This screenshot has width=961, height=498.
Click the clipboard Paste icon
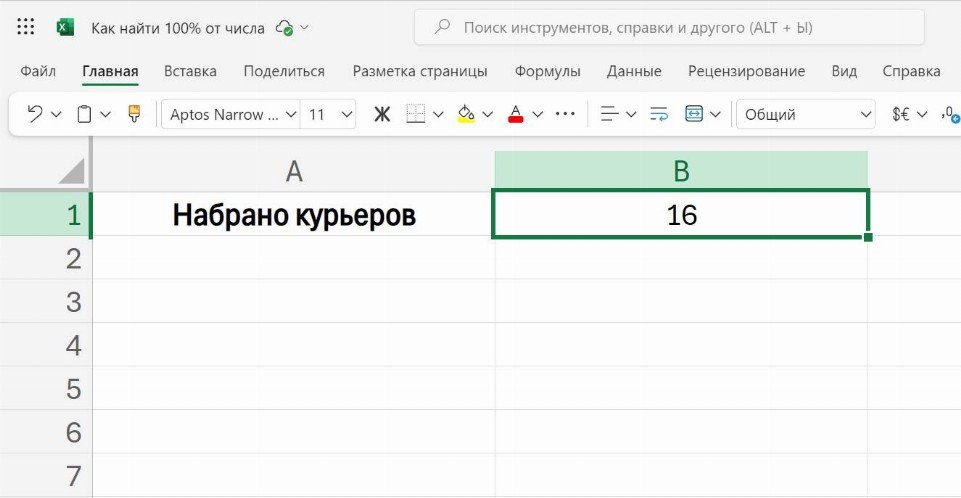coord(84,114)
